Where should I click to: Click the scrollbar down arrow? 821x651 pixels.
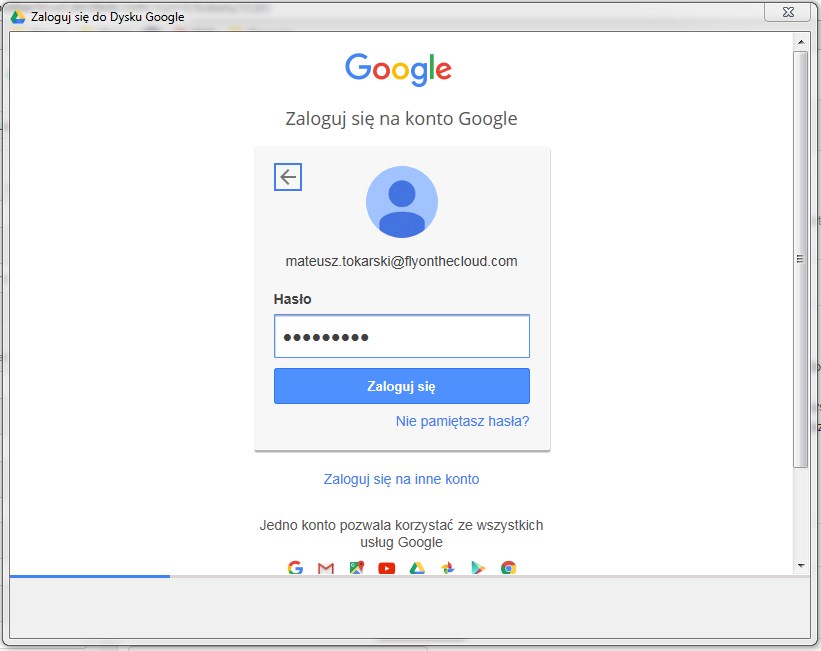coord(801,566)
